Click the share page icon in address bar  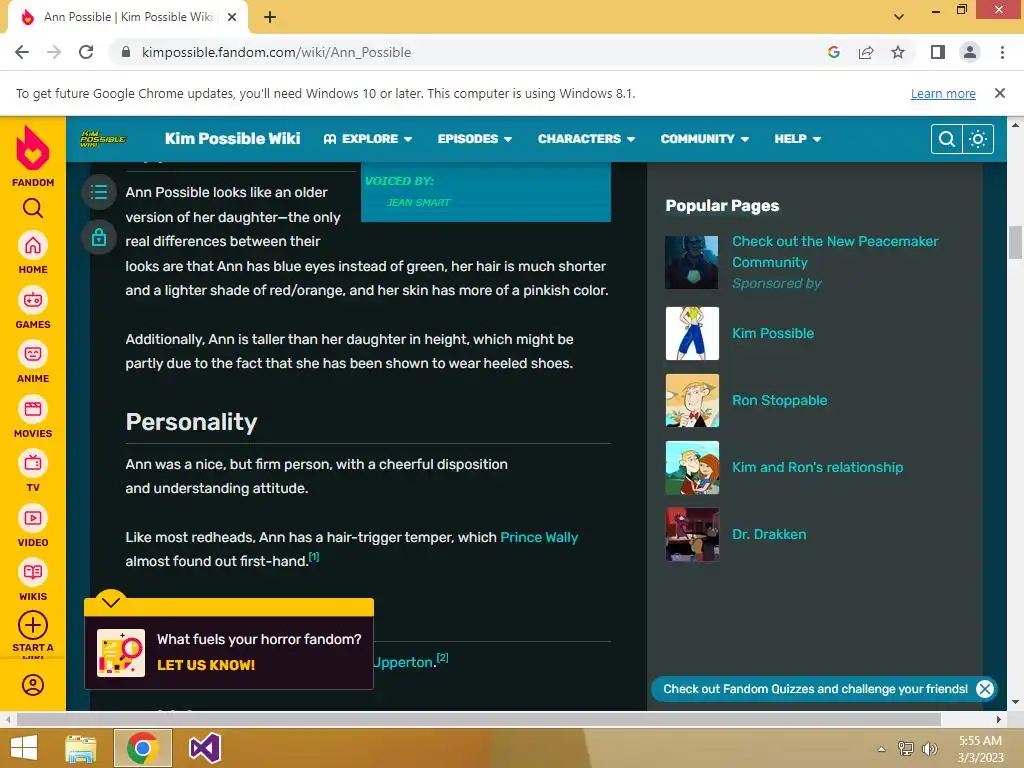coord(866,52)
